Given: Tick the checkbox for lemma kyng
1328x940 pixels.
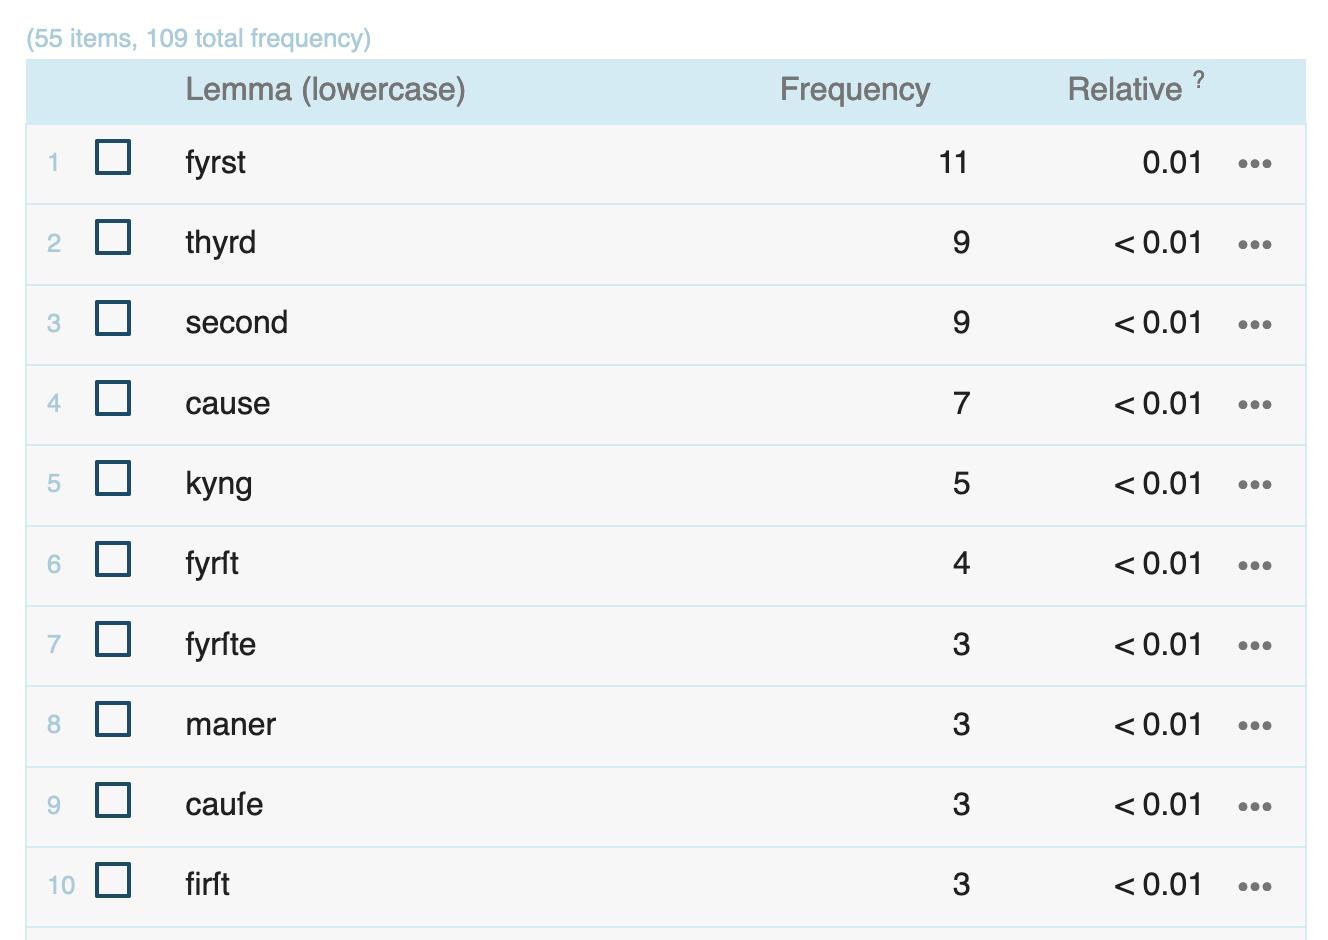Looking at the screenshot, I should pos(113,479).
